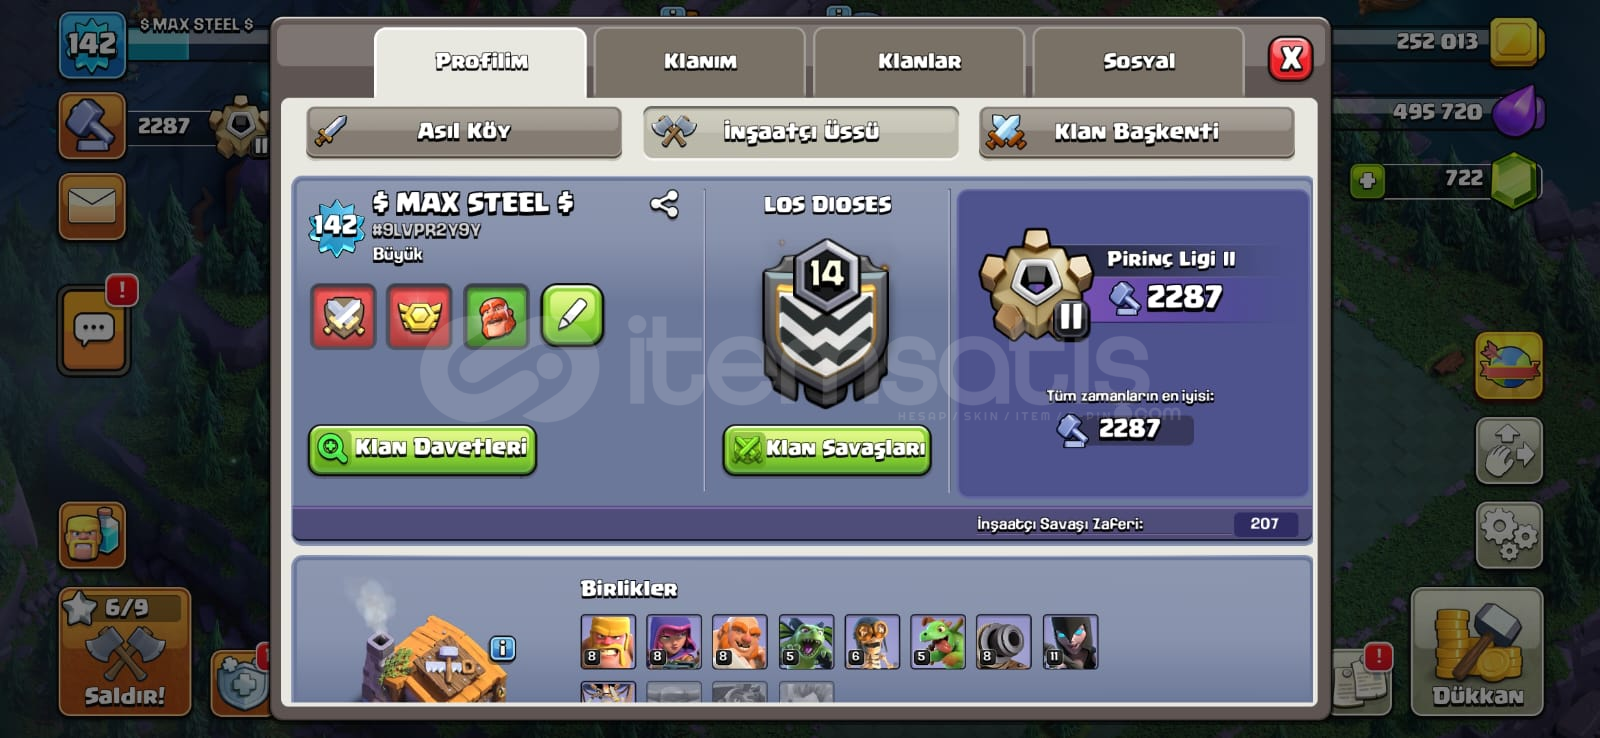Screen dimensions: 1600x738
Task: Select the Klan Başkenti section
Action: click(x=1137, y=131)
